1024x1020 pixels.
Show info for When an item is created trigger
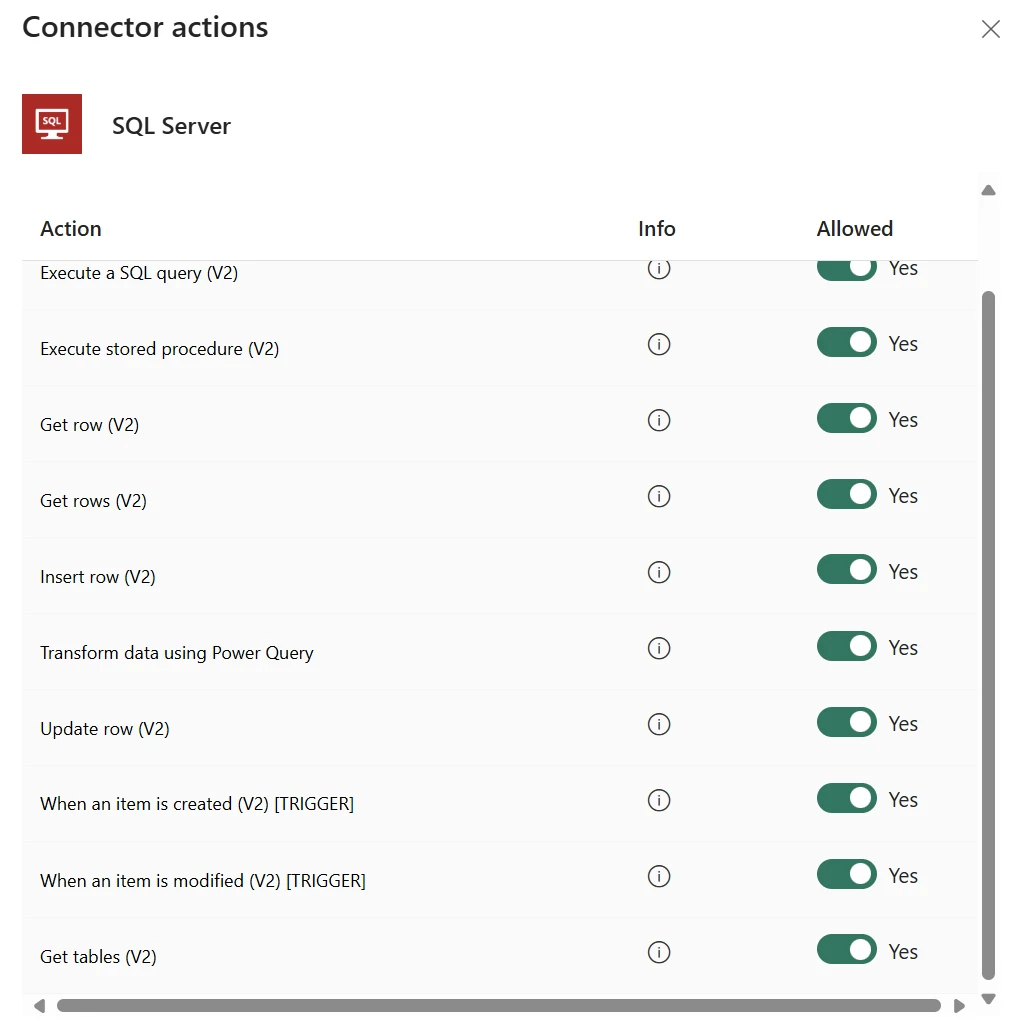(658, 800)
